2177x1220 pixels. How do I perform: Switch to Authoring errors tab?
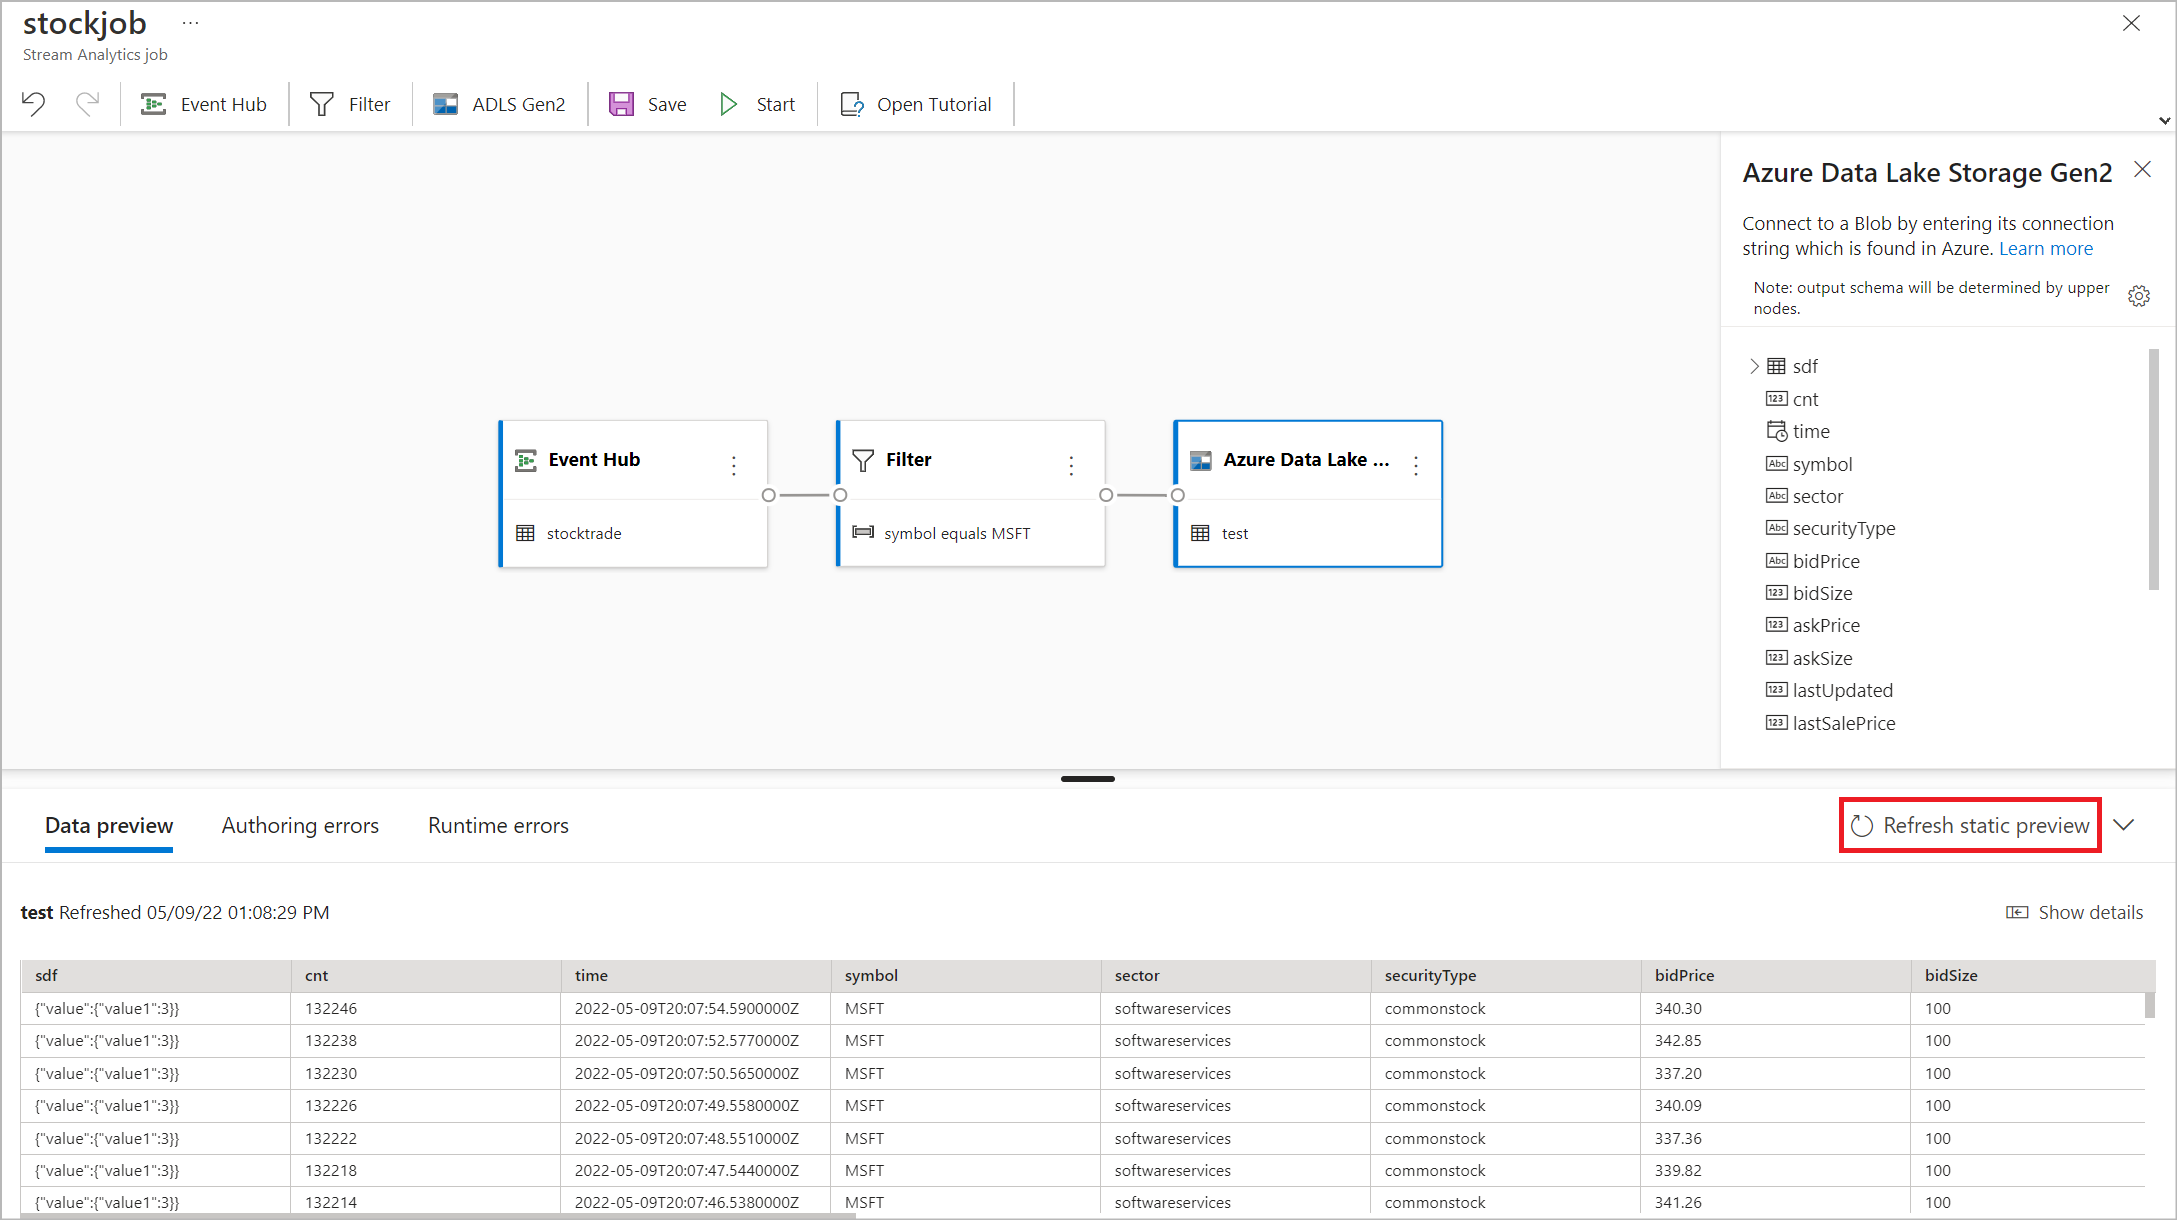click(300, 826)
